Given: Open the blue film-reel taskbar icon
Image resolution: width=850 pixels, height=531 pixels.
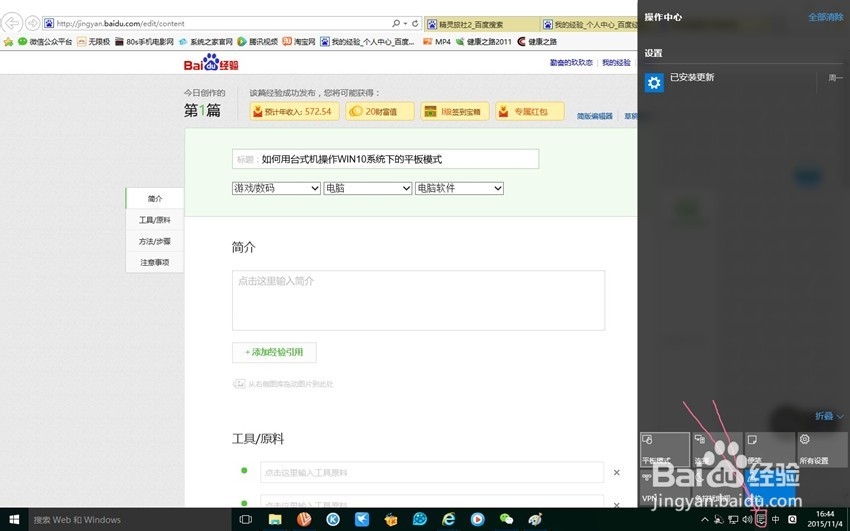Looking at the screenshot, I should point(420,520).
